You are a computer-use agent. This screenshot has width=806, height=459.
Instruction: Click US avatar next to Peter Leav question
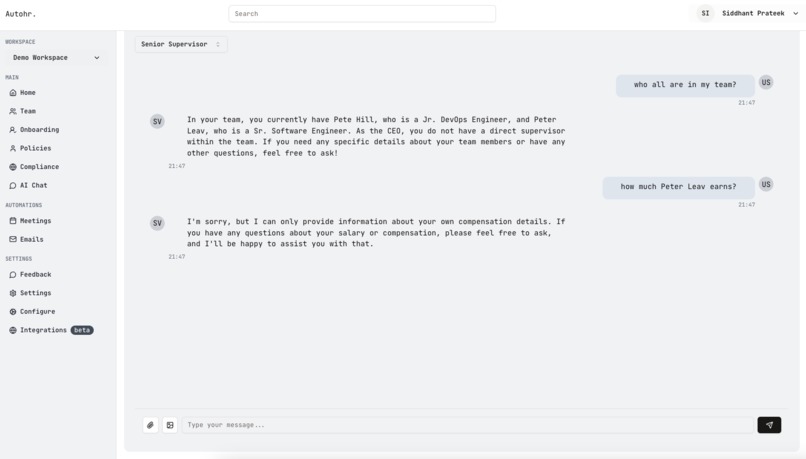(x=766, y=184)
